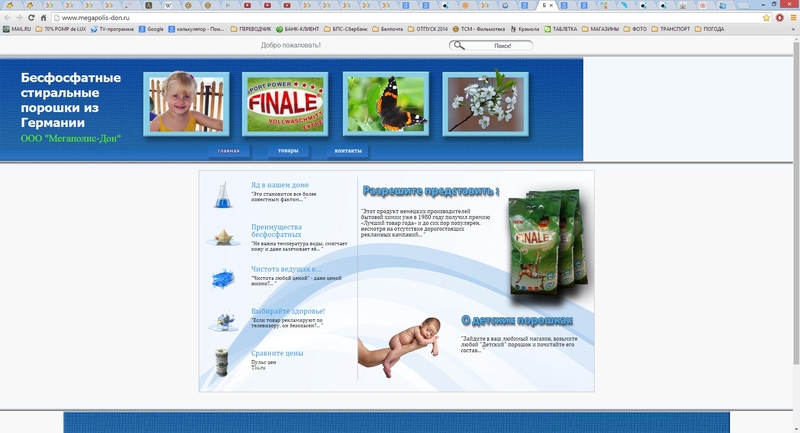This screenshot has width=800, height=433.
Task: Click the bird icon beside Выбирайте здоровье
Action: point(223,320)
